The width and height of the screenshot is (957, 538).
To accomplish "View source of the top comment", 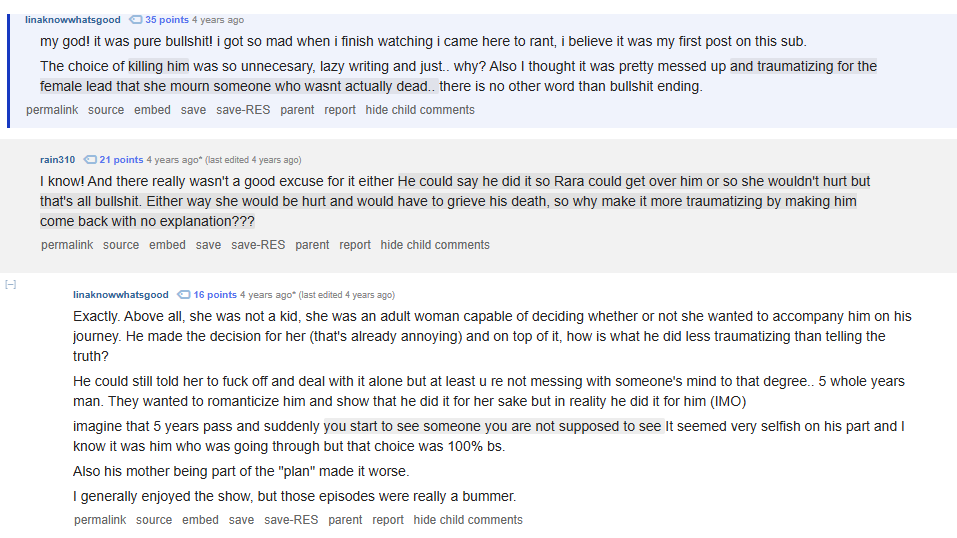I will (106, 110).
